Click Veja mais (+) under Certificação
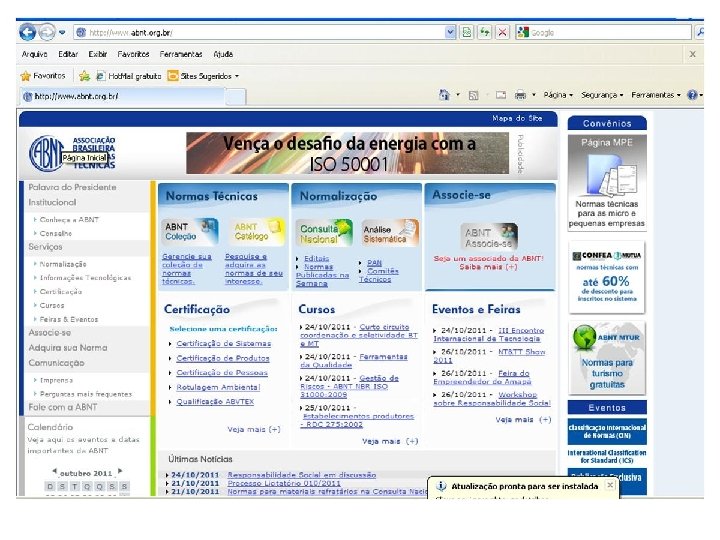This screenshot has height=540, width=720. coord(254,429)
